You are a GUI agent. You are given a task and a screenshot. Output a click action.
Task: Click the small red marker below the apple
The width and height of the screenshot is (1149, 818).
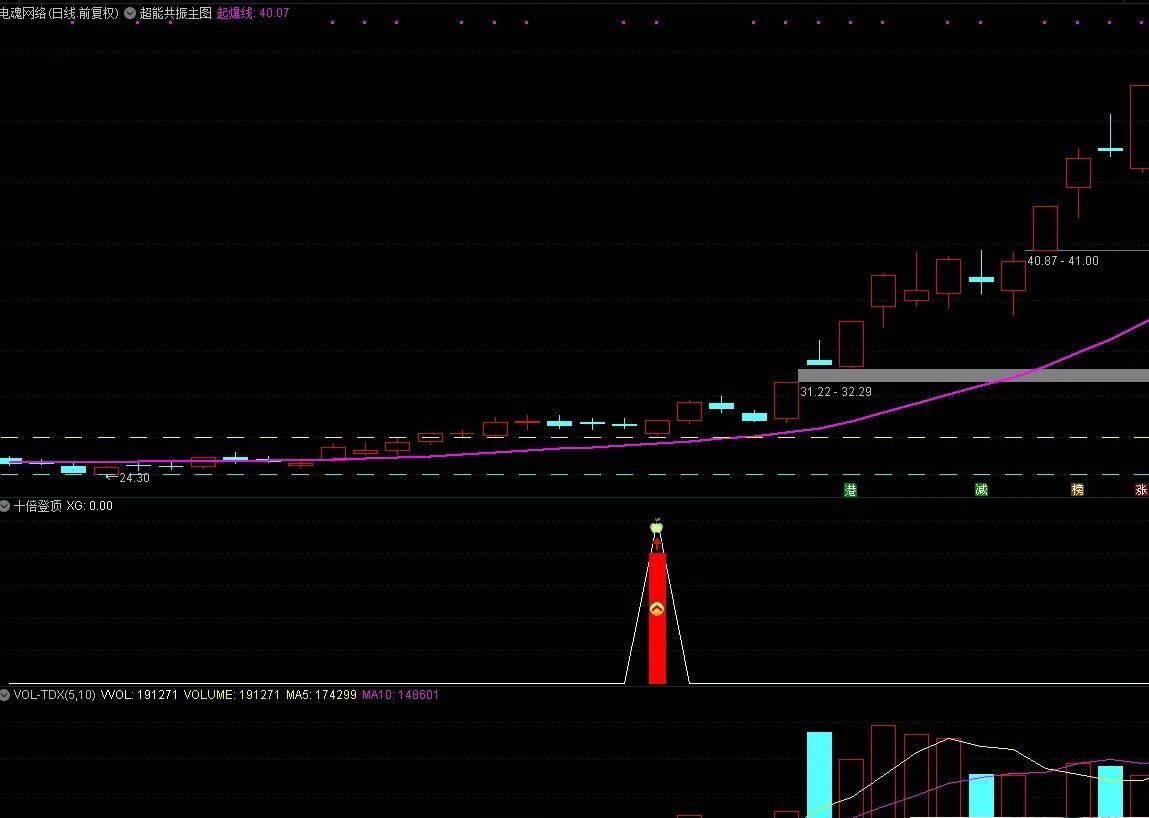[657, 545]
